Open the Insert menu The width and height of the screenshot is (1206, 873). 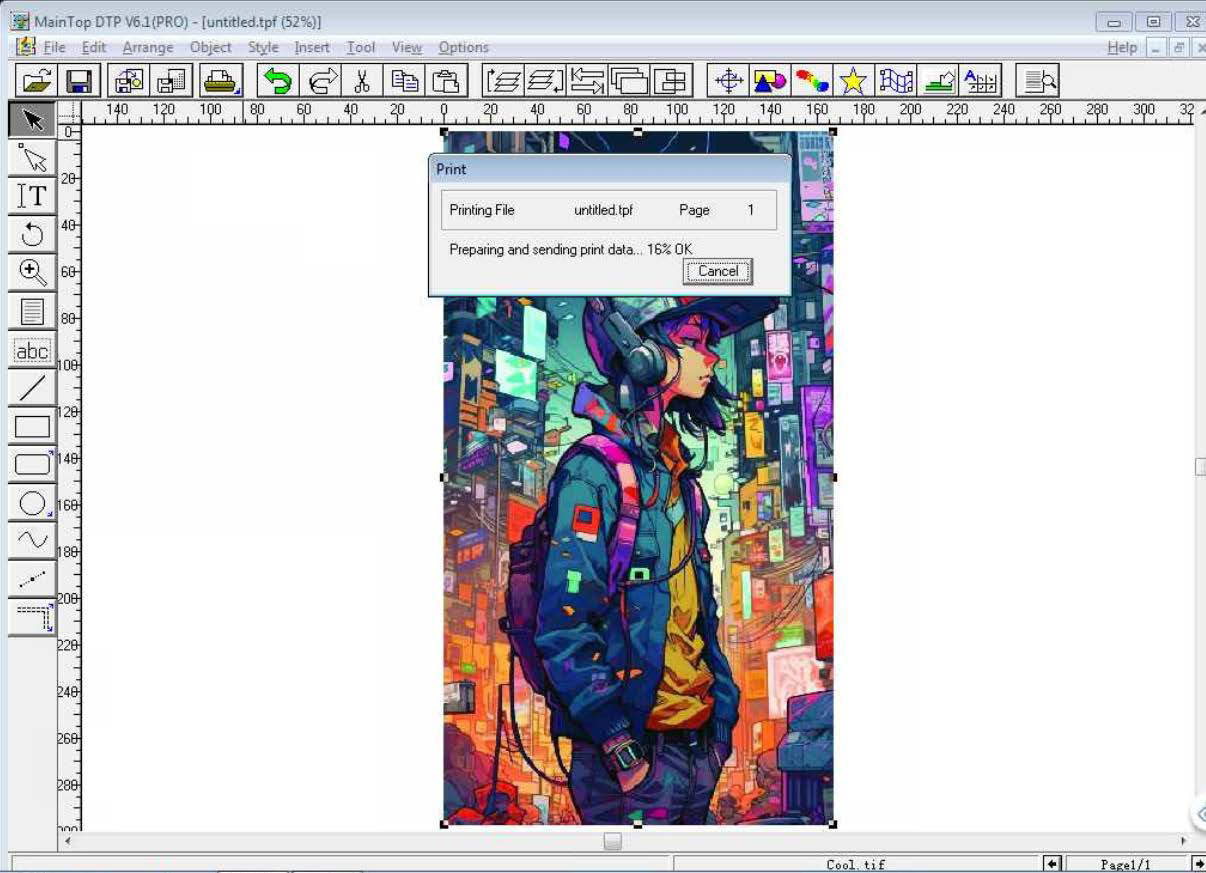(312, 47)
